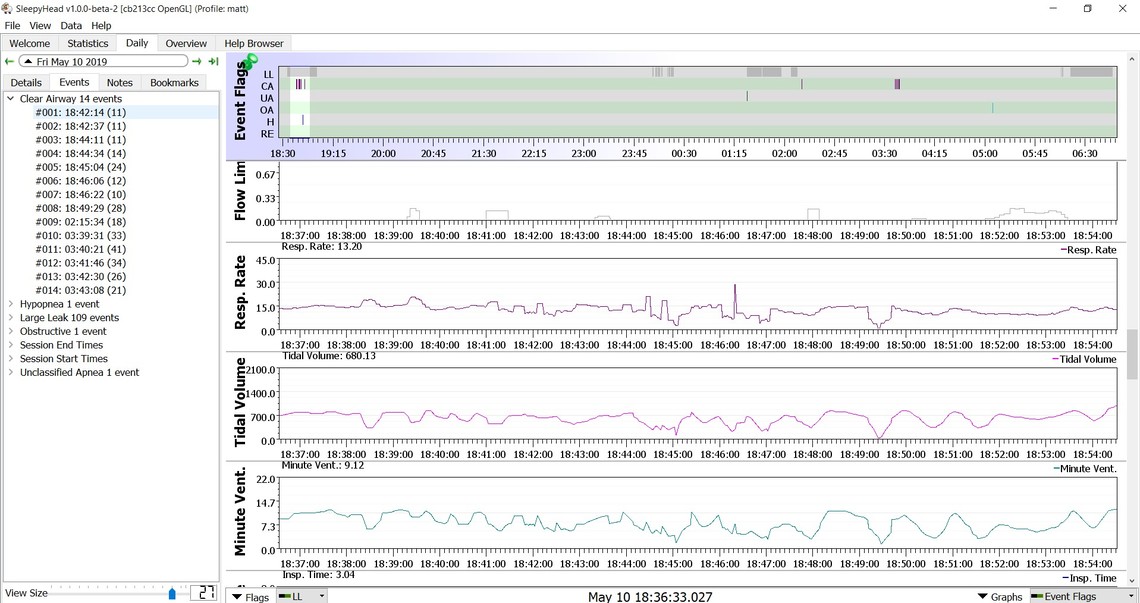Click the scrollbar up arrow above graphs

coord(1132,57)
